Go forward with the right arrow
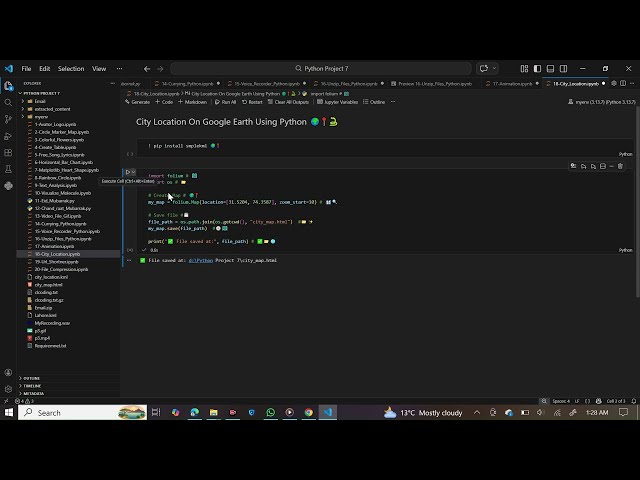Screen dimensions: 640x480 pyautogui.click(x=160, y=69)
